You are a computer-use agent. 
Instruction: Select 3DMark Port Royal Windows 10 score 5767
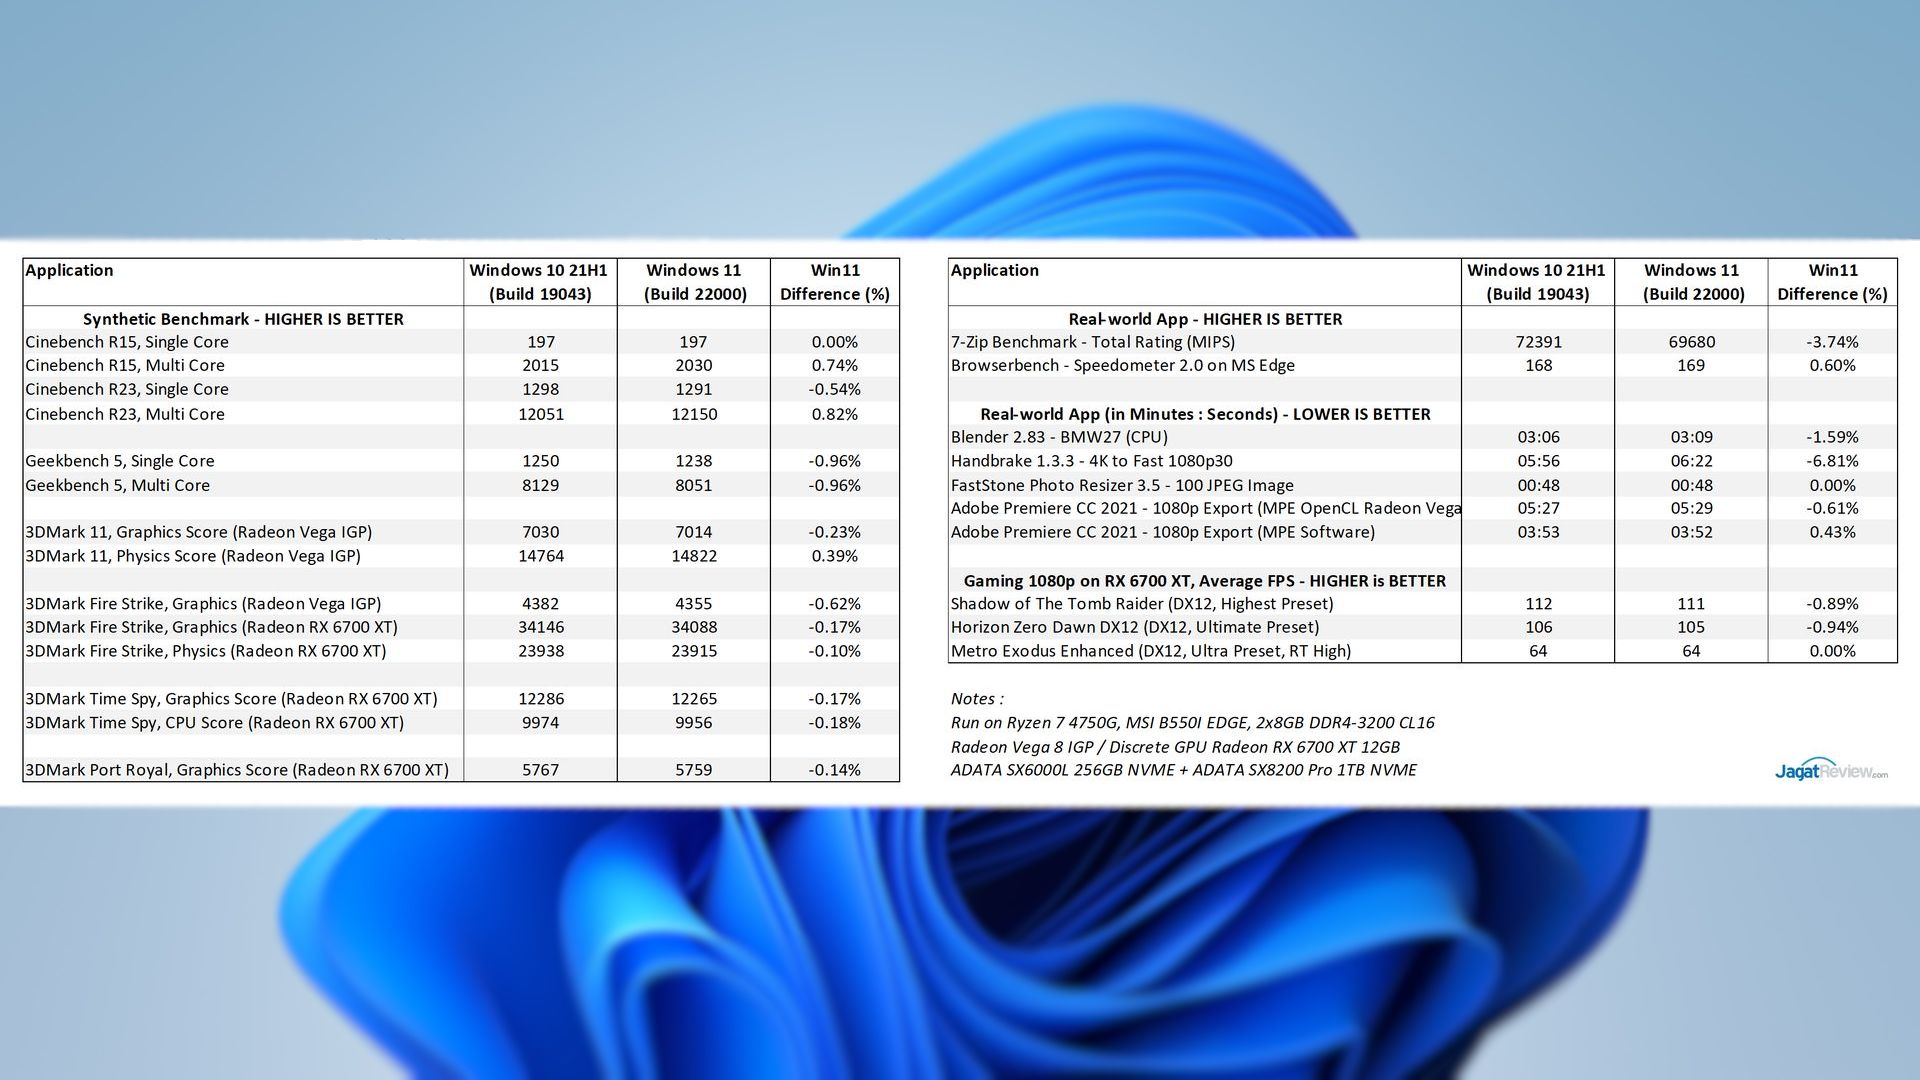(540, 770)
